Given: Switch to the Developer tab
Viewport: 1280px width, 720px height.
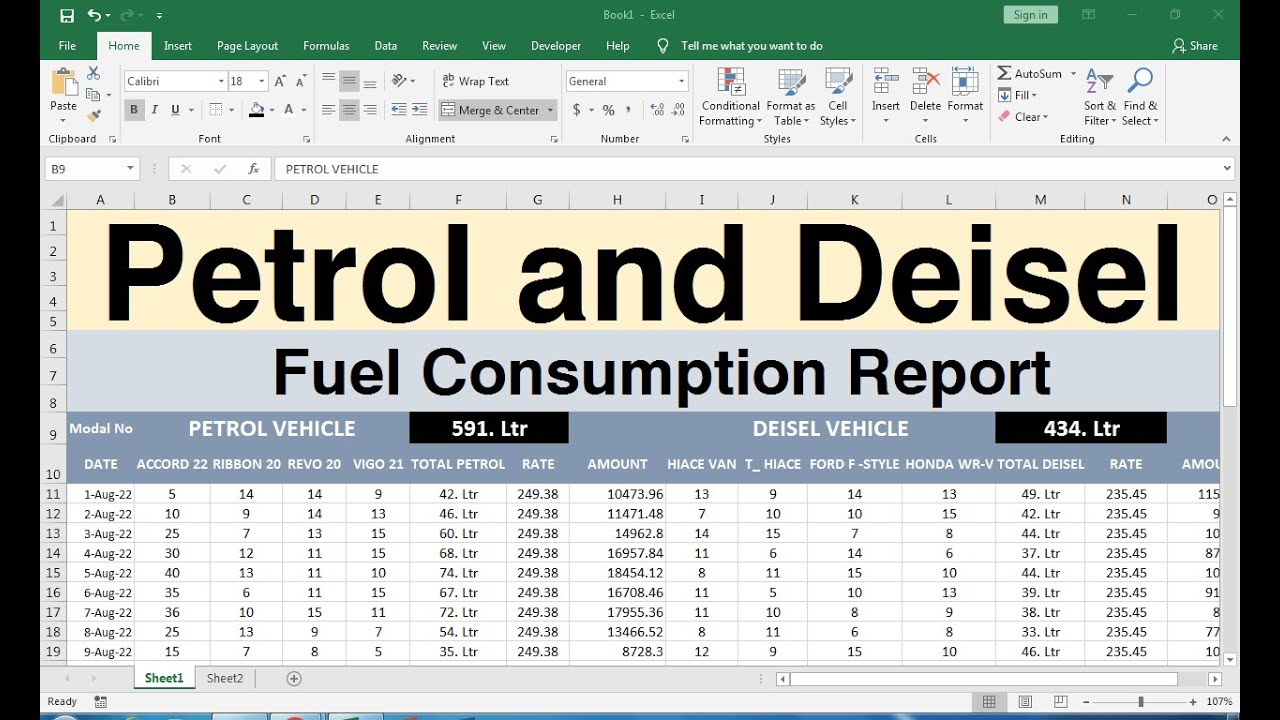Looking at the screenshot, I should click(556, 45).
